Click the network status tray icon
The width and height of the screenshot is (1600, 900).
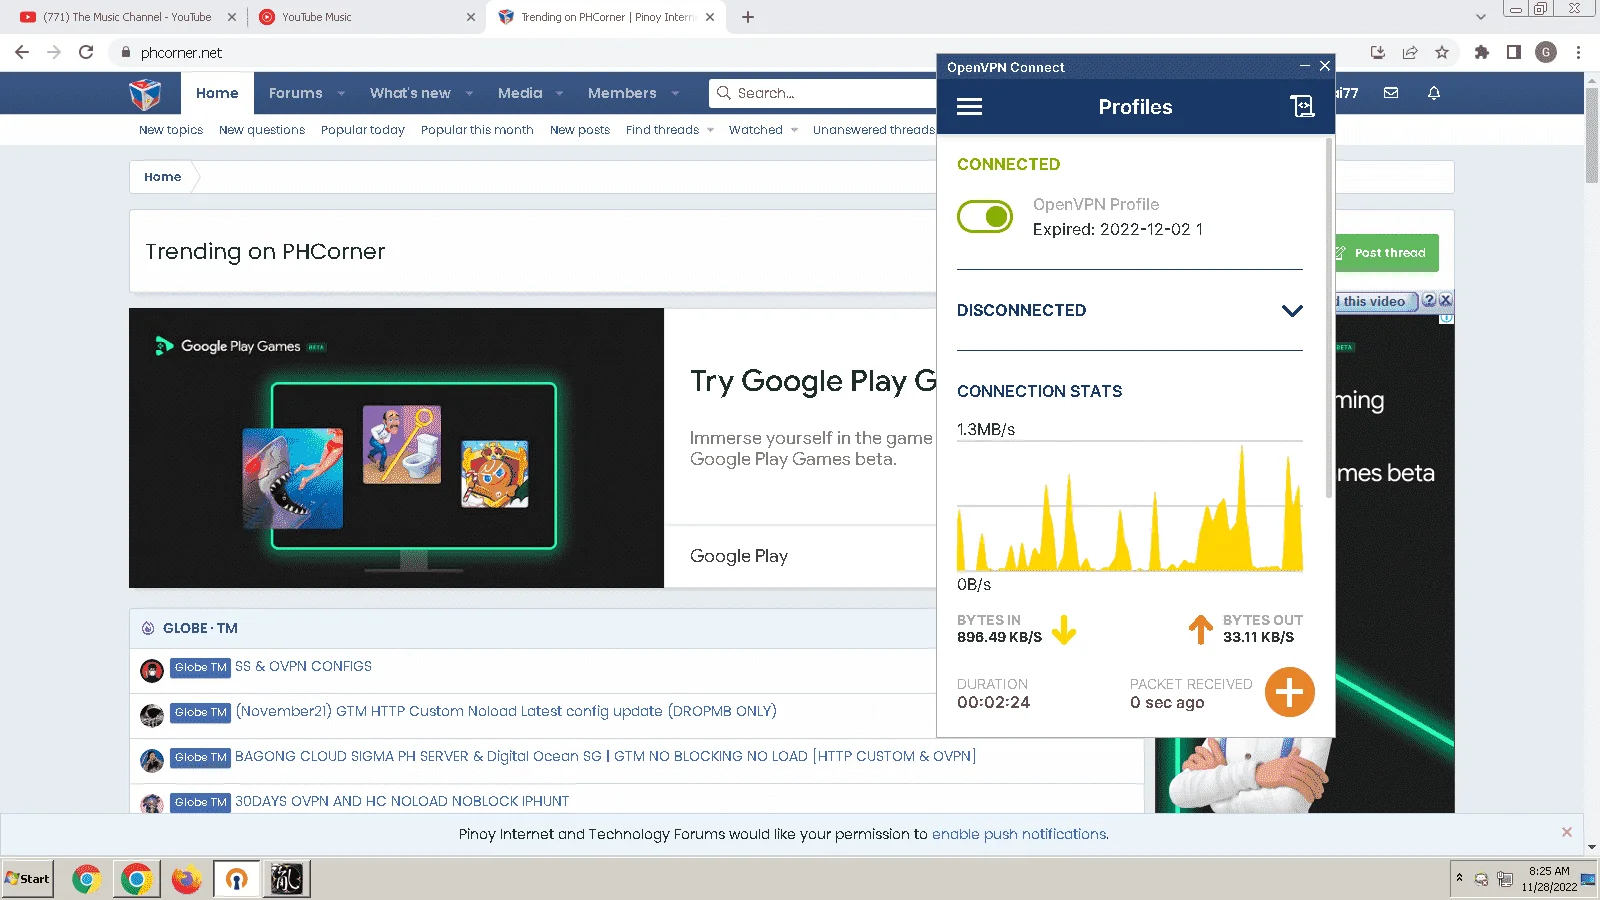point(1504,879)
